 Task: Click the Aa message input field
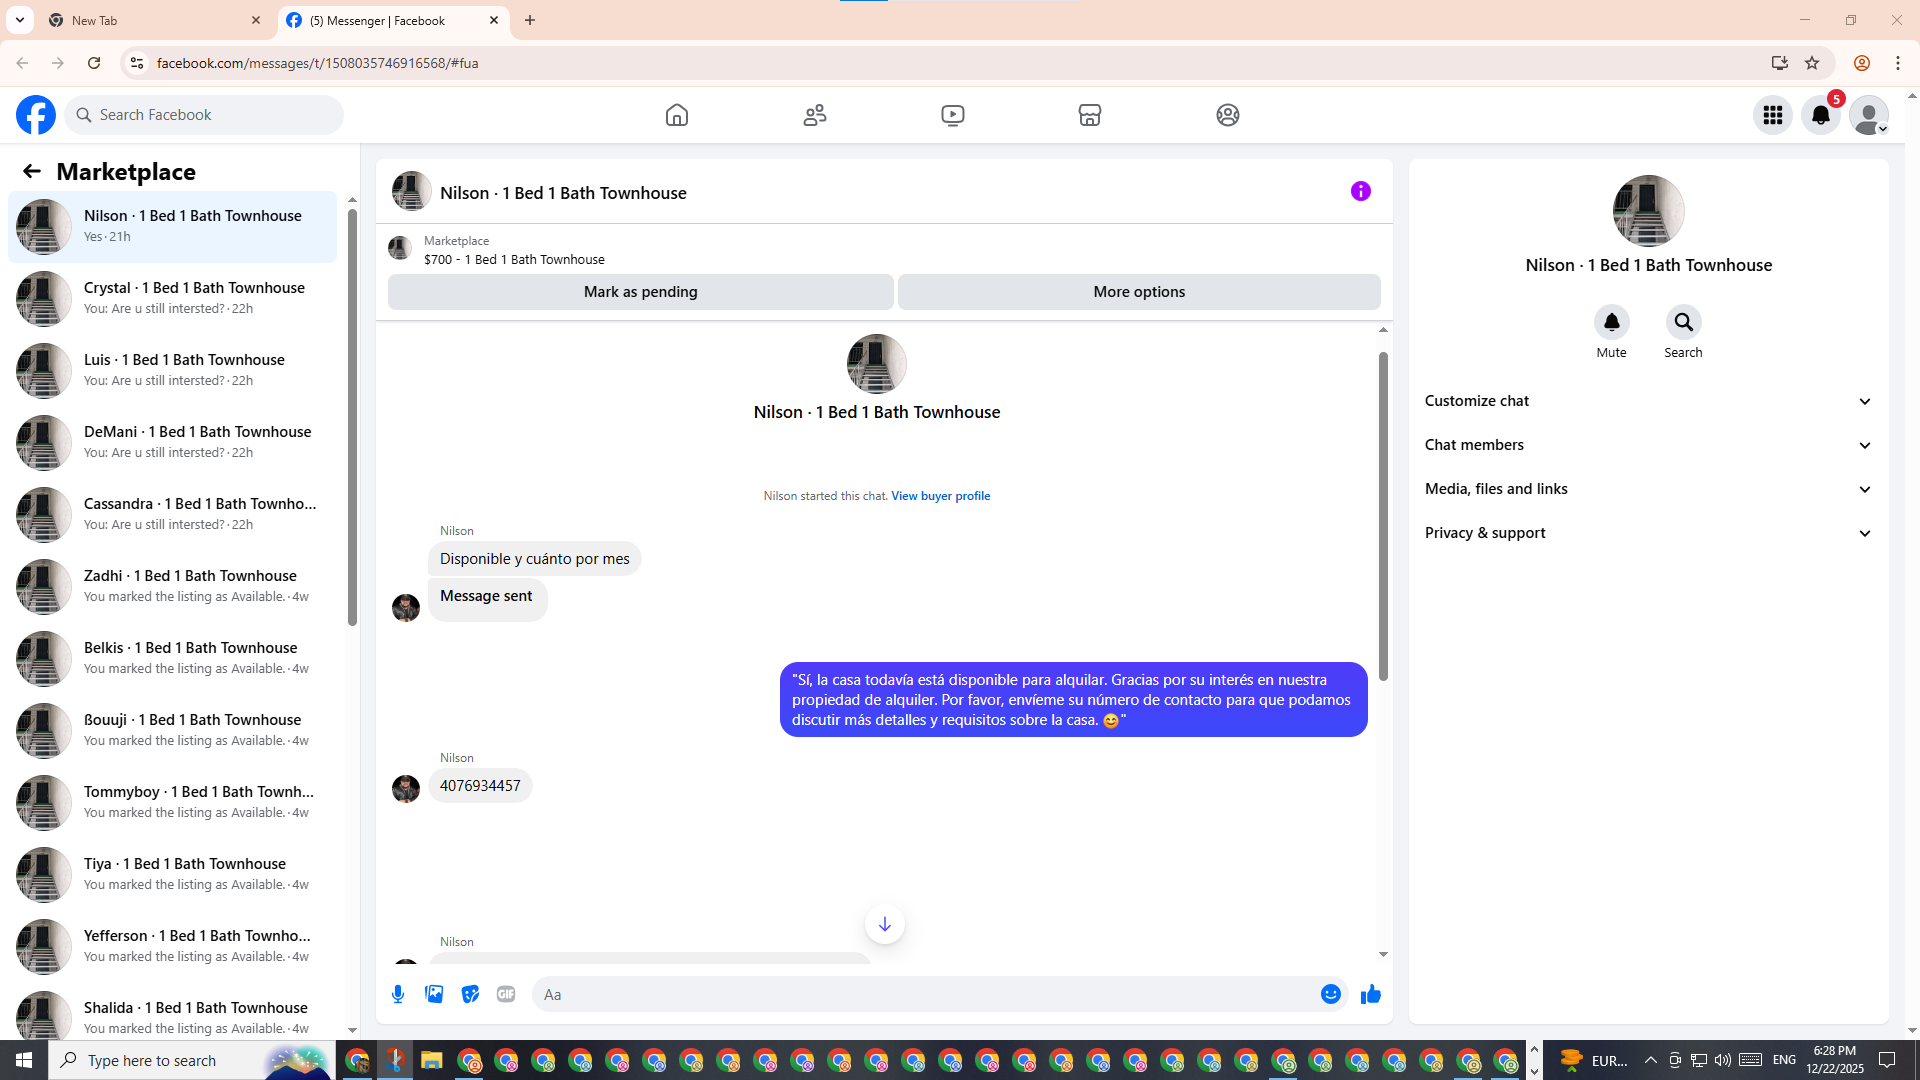coord(920,994)
